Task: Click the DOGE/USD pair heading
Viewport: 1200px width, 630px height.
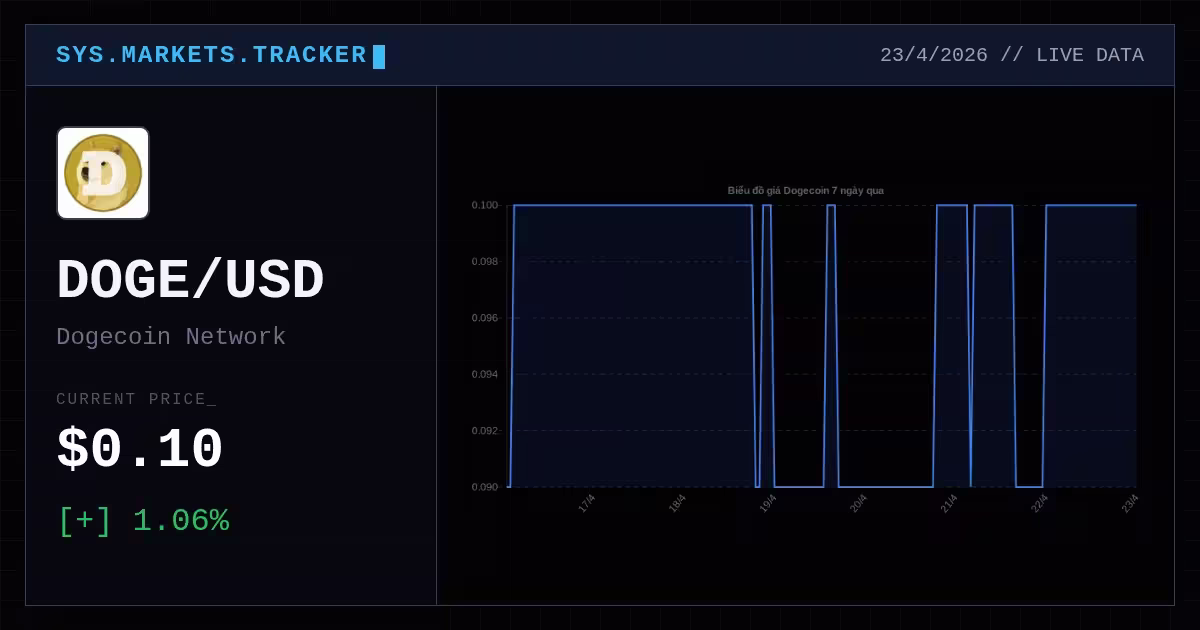Action: 190,280
